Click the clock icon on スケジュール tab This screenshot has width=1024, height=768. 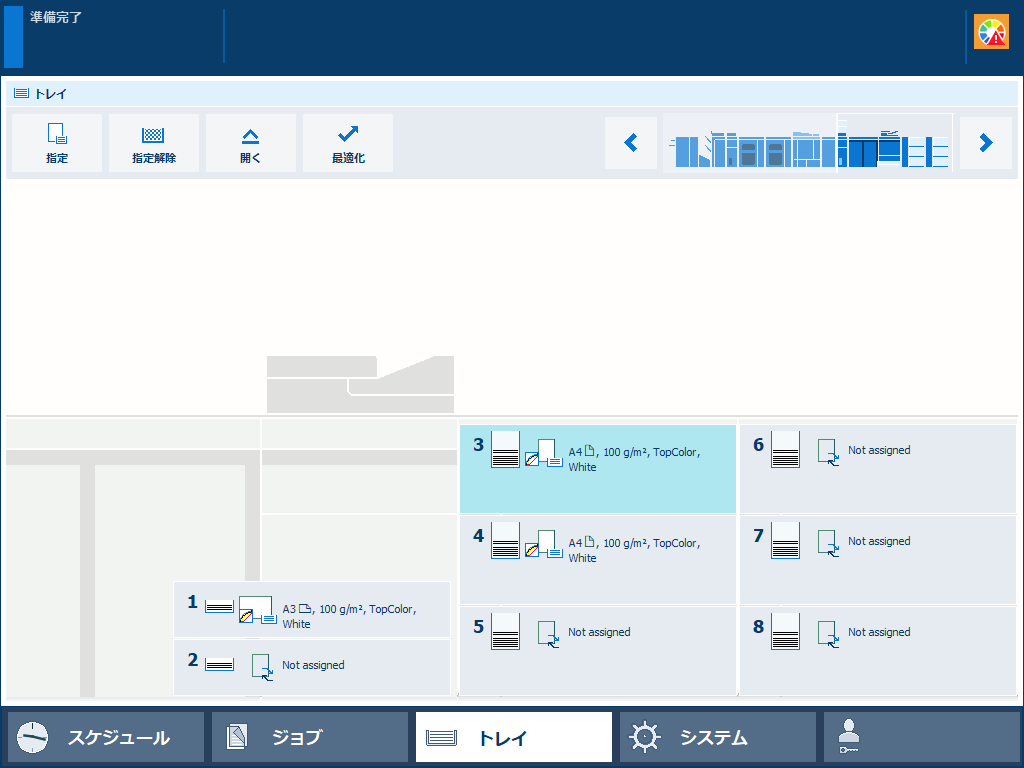coord(32,737)
